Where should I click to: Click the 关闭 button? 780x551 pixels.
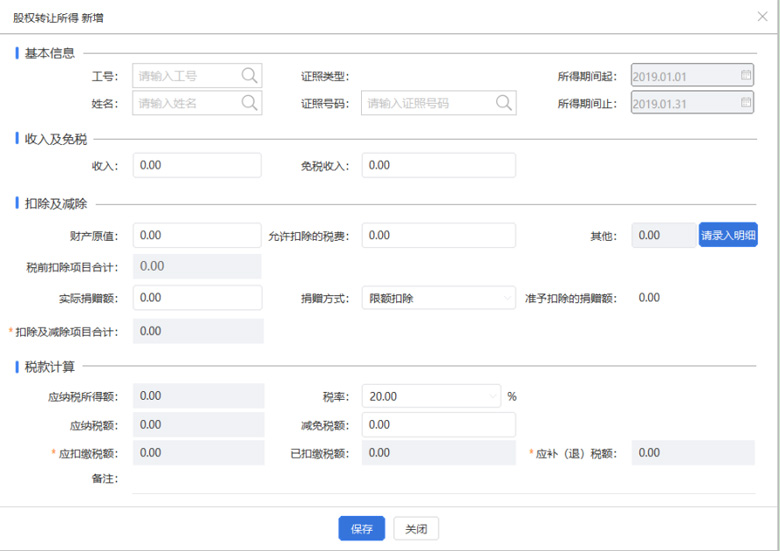[415, 529]
